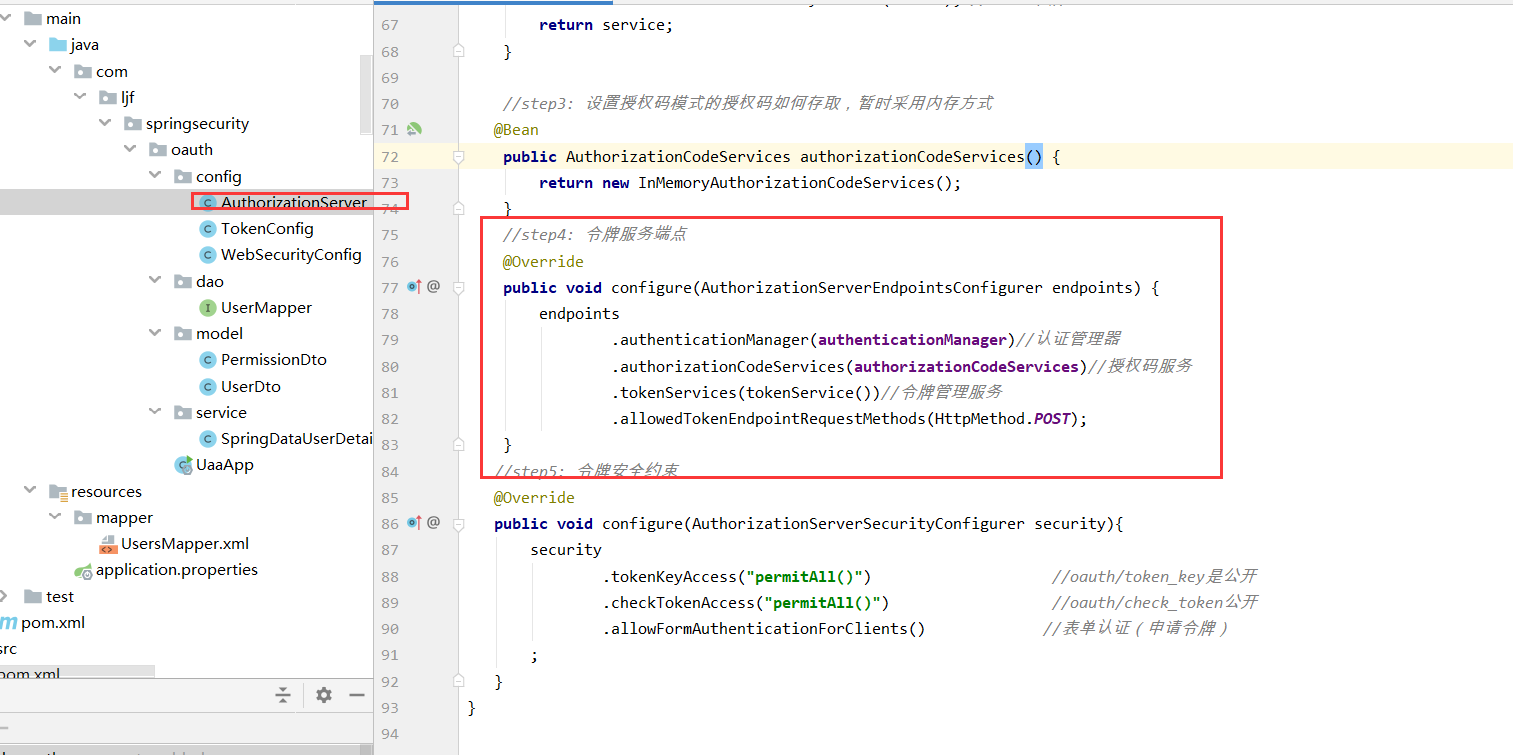Collapse the oauth package chevron
Screen dimensions: 1513x755
pyautogui.click(x=129, y=150)
